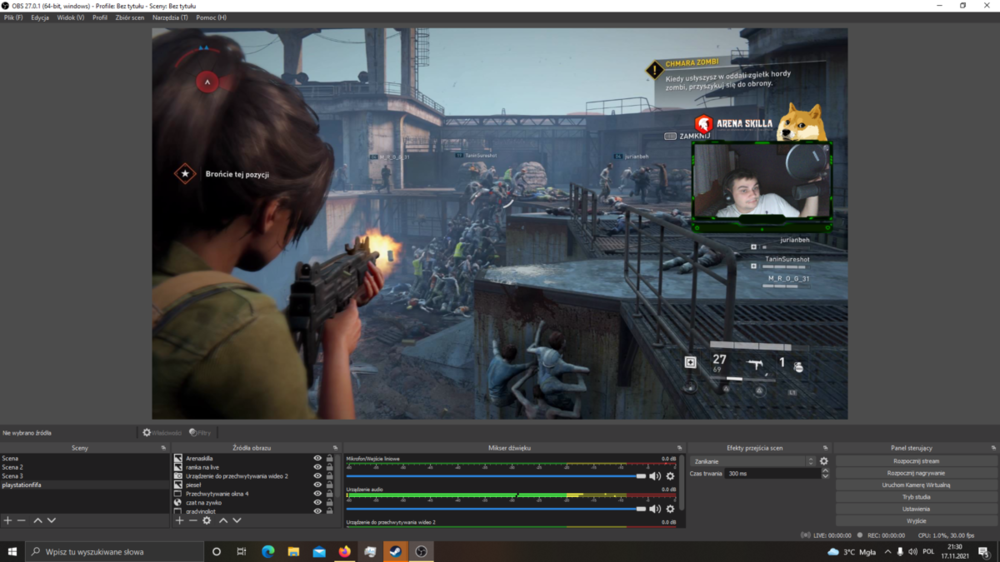Select Scena 2 in scenes list
This screenshot has width=1000, height=562.
(x=84, y=467)
